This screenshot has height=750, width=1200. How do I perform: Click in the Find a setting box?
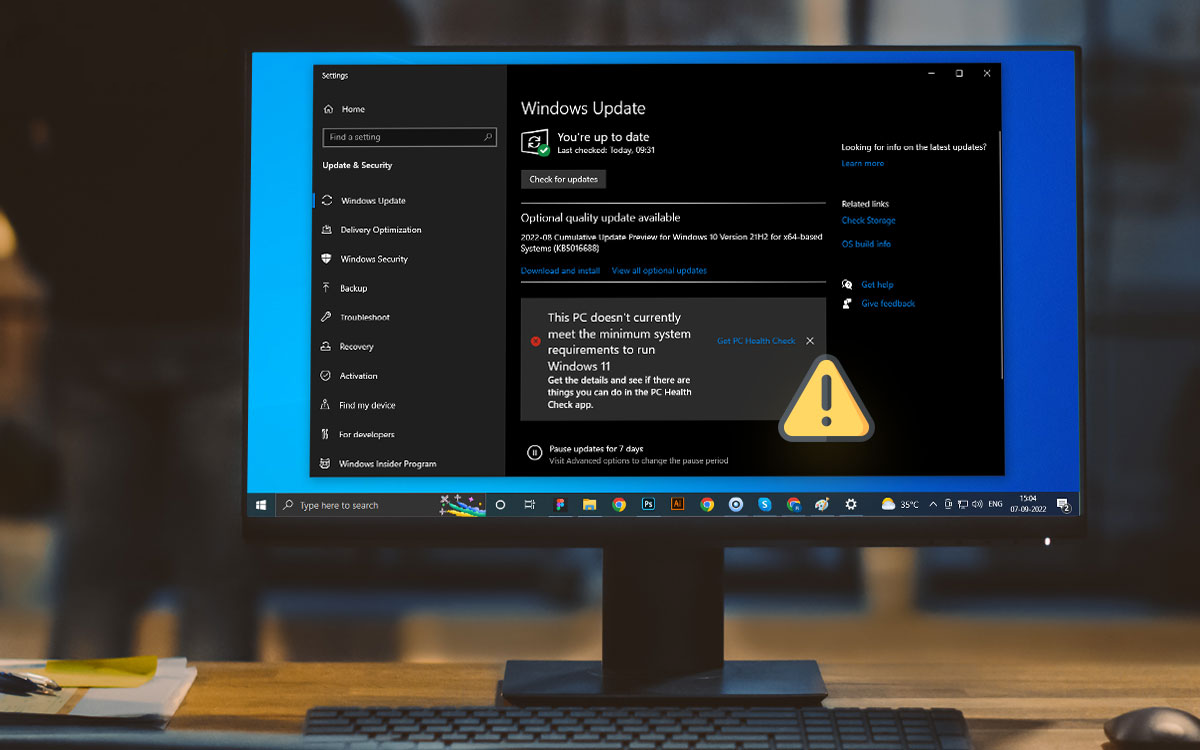click(x=409, y=137)
